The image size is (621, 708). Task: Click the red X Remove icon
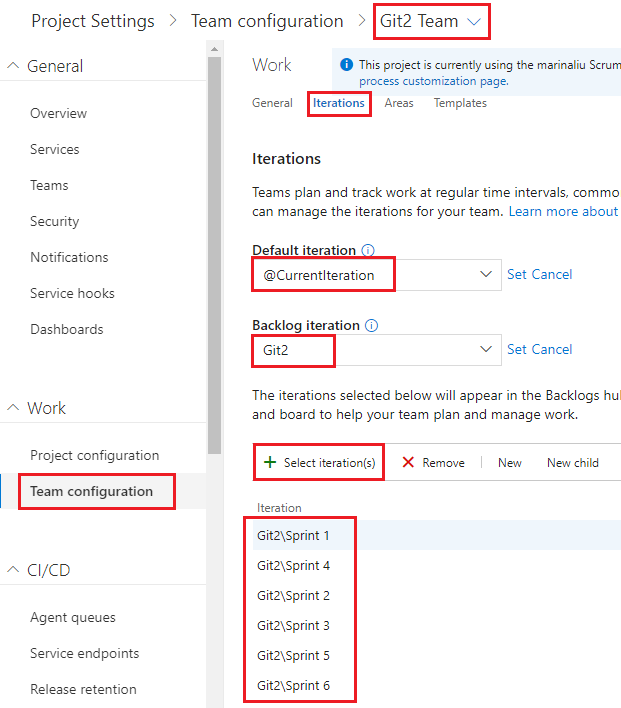(408, 463)
